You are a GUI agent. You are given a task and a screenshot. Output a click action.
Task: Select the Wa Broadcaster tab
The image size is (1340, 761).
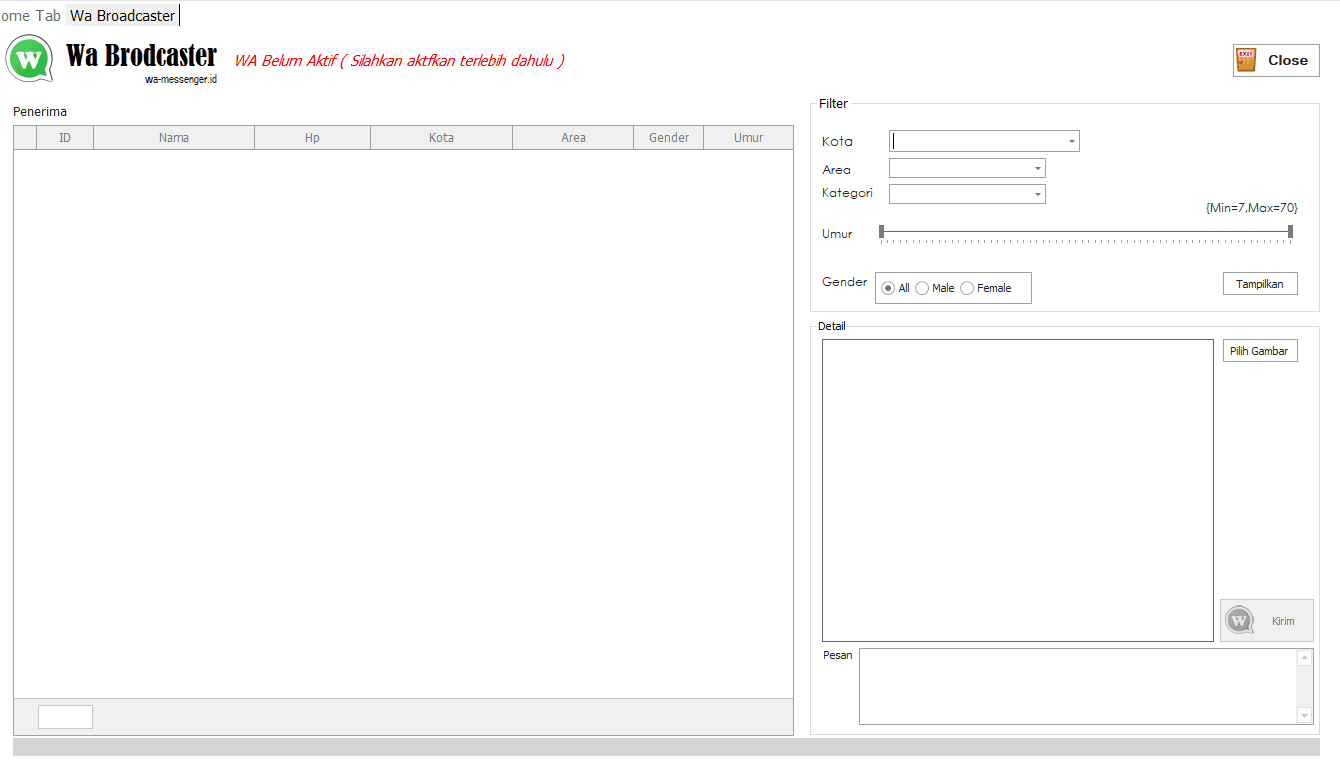122,16
